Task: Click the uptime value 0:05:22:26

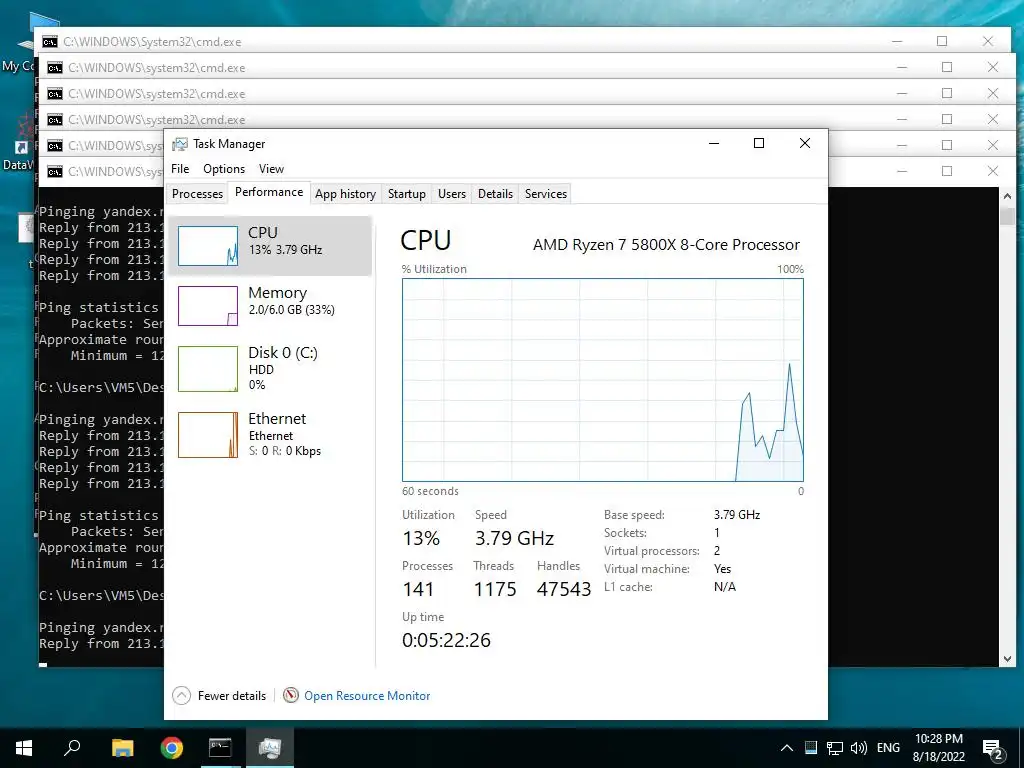Action: coord(446,640)
